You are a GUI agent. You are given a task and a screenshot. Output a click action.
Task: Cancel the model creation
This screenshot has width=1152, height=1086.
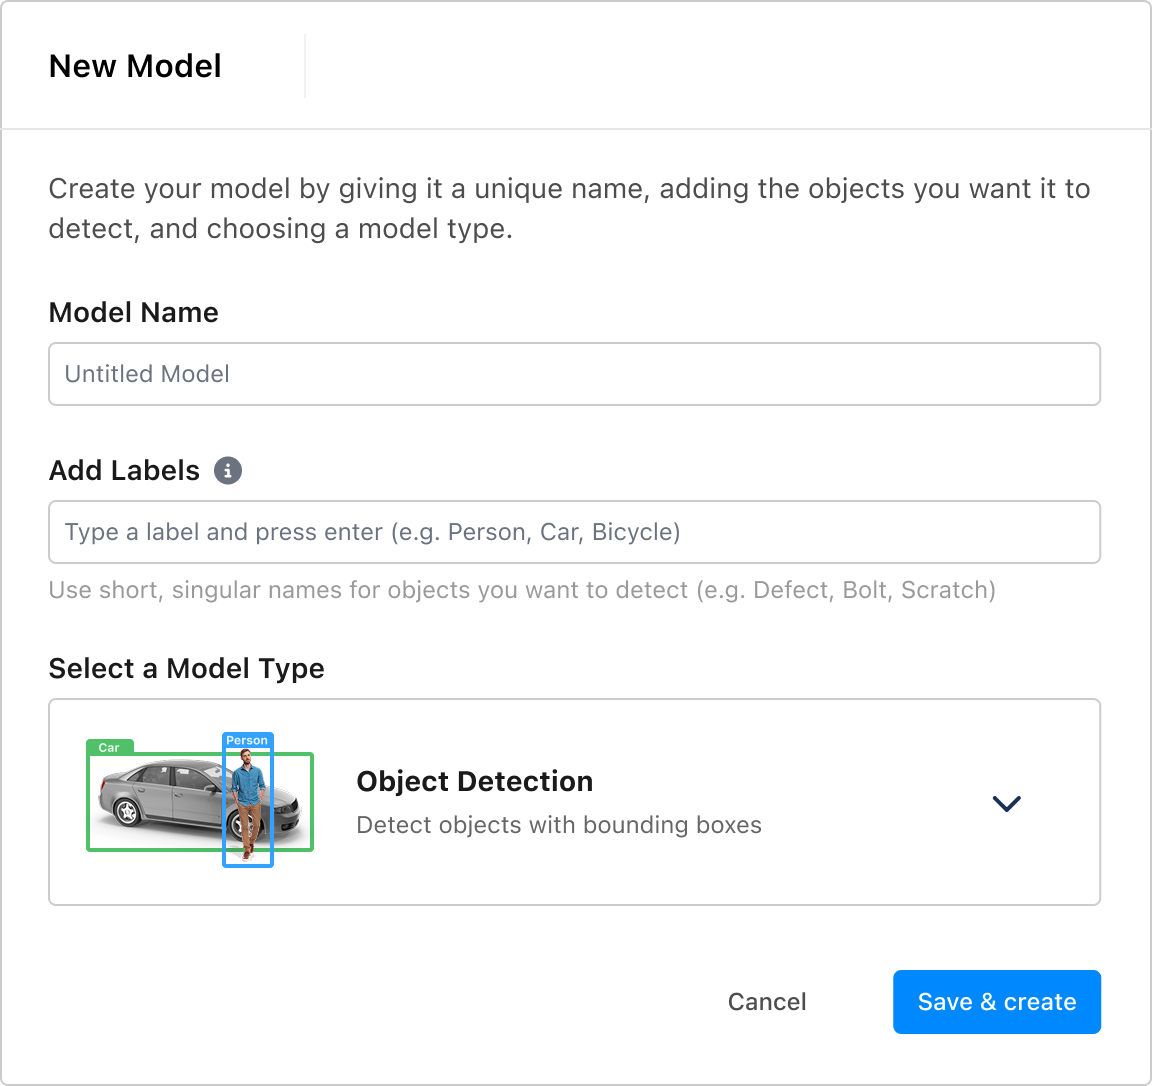pos(766,1001)
